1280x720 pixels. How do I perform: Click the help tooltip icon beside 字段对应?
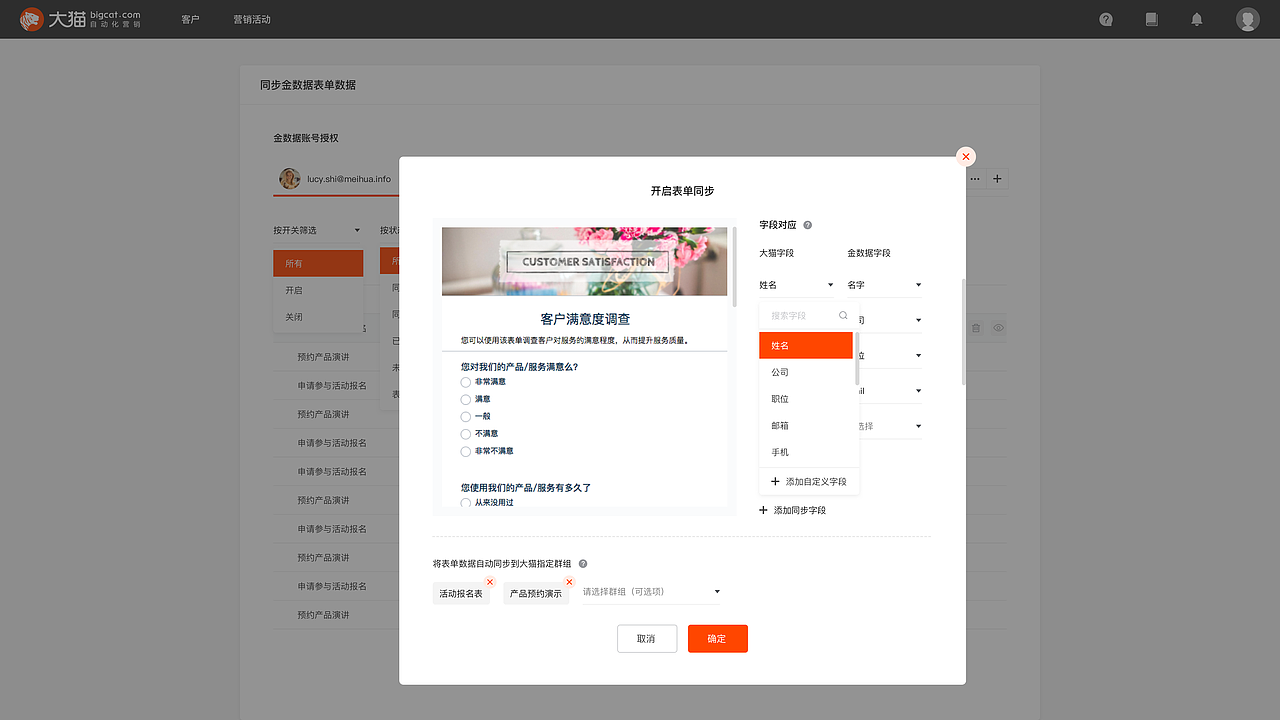click(807, 225)
